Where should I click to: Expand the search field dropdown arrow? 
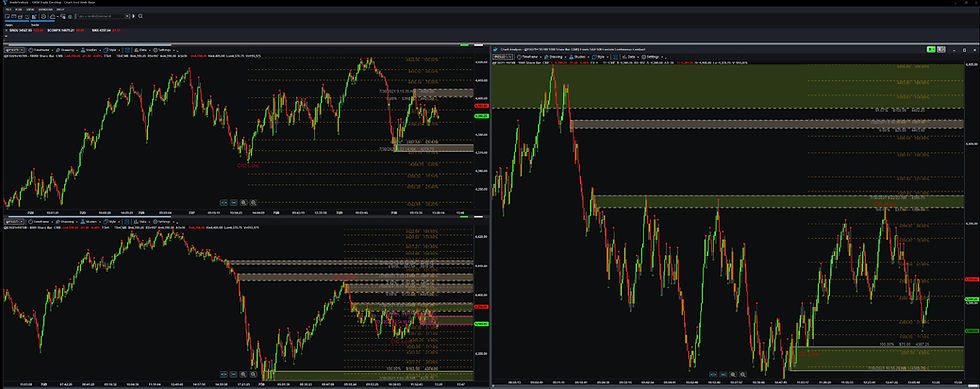pyautogui.click(x=127, y=16)
